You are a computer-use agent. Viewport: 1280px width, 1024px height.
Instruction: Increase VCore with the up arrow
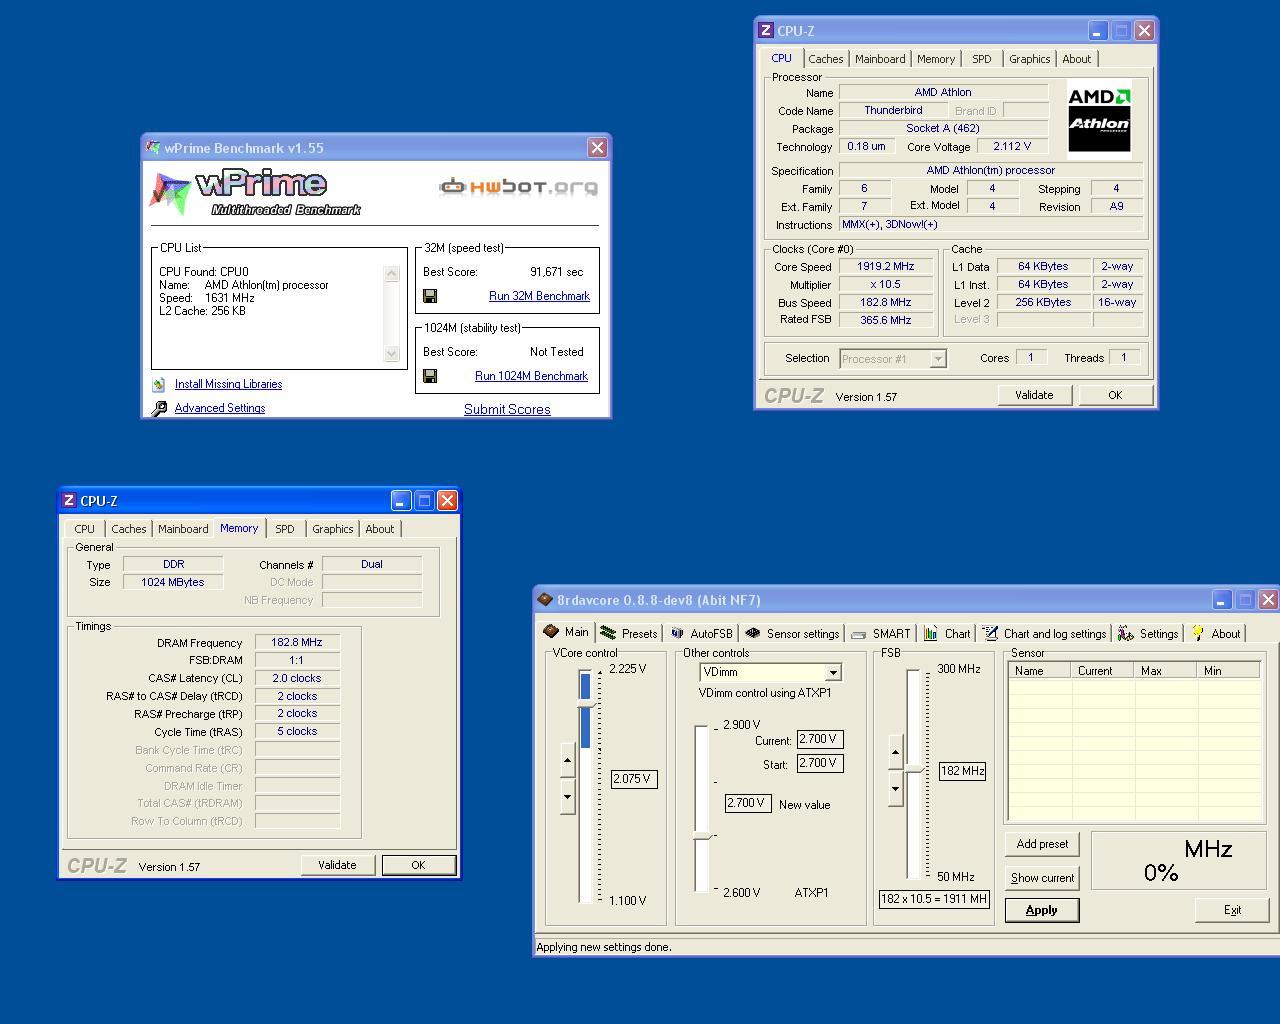point(567,761)
